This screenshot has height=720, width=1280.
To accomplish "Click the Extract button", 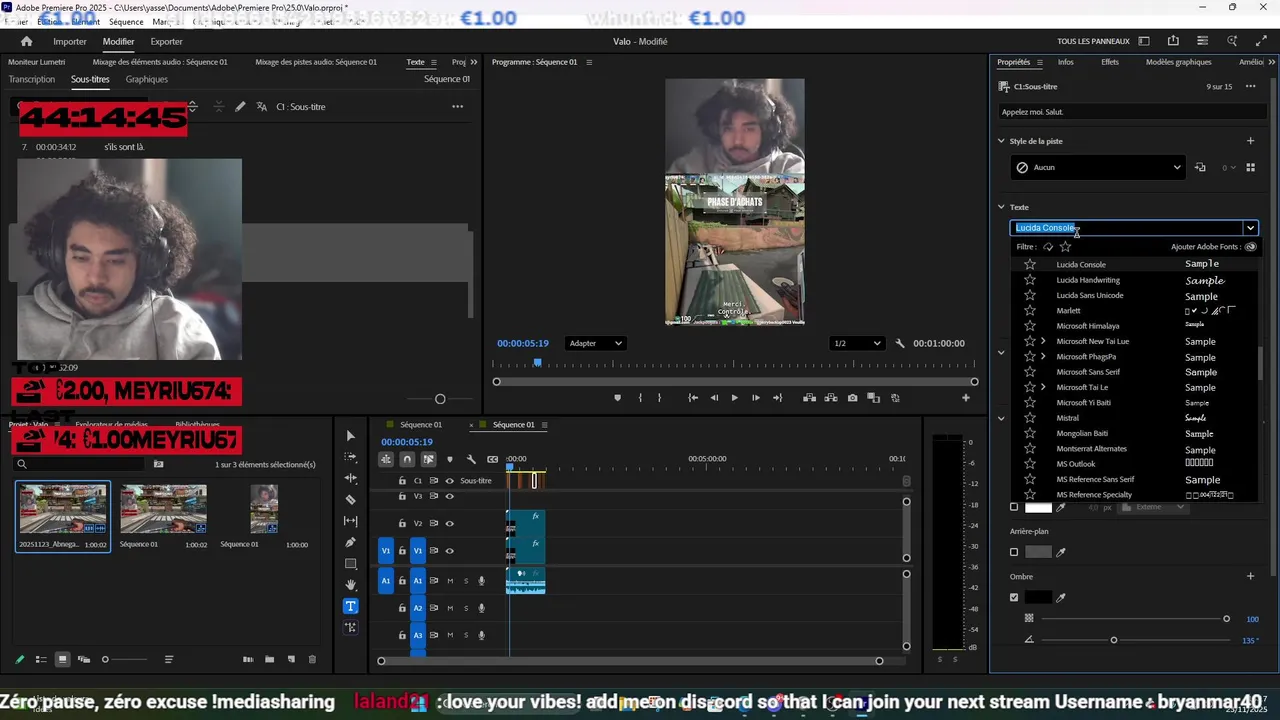I will click(831, 398).
